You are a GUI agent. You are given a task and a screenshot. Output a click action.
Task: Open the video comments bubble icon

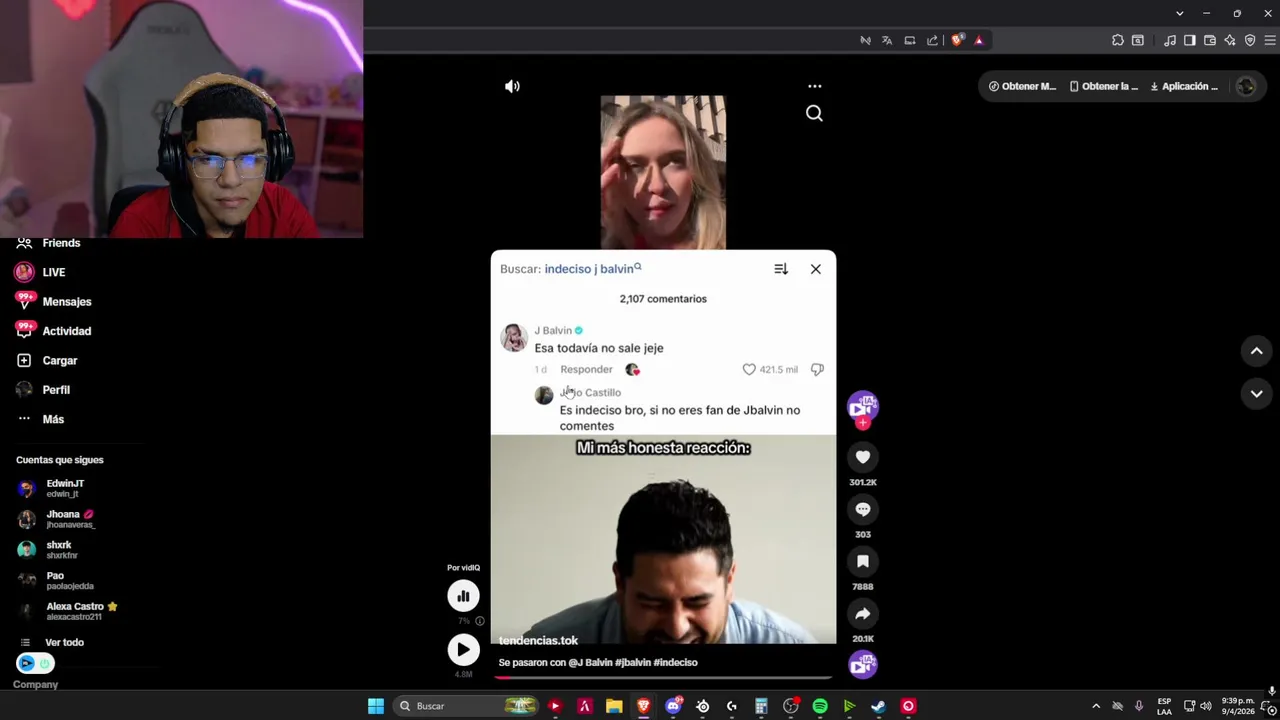(863, 510)
